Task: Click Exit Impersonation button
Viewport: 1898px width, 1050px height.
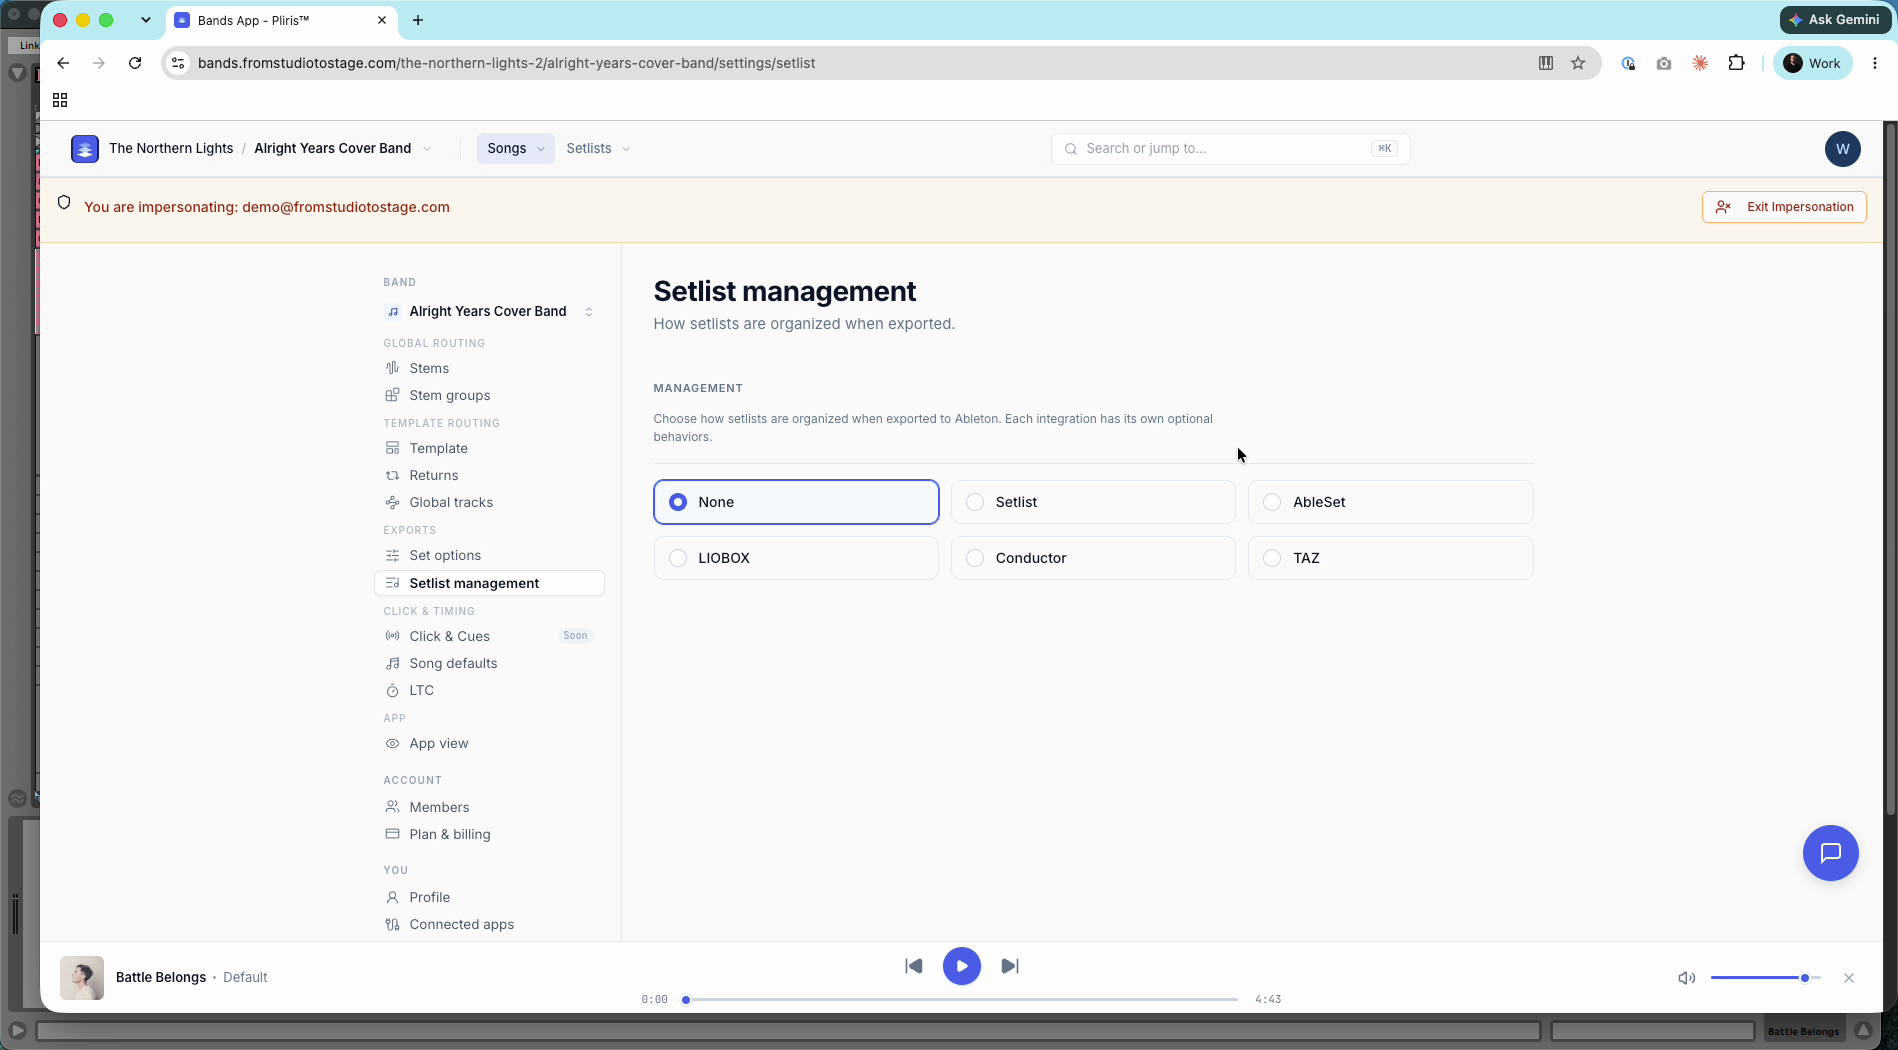Action: point(1784,207)
